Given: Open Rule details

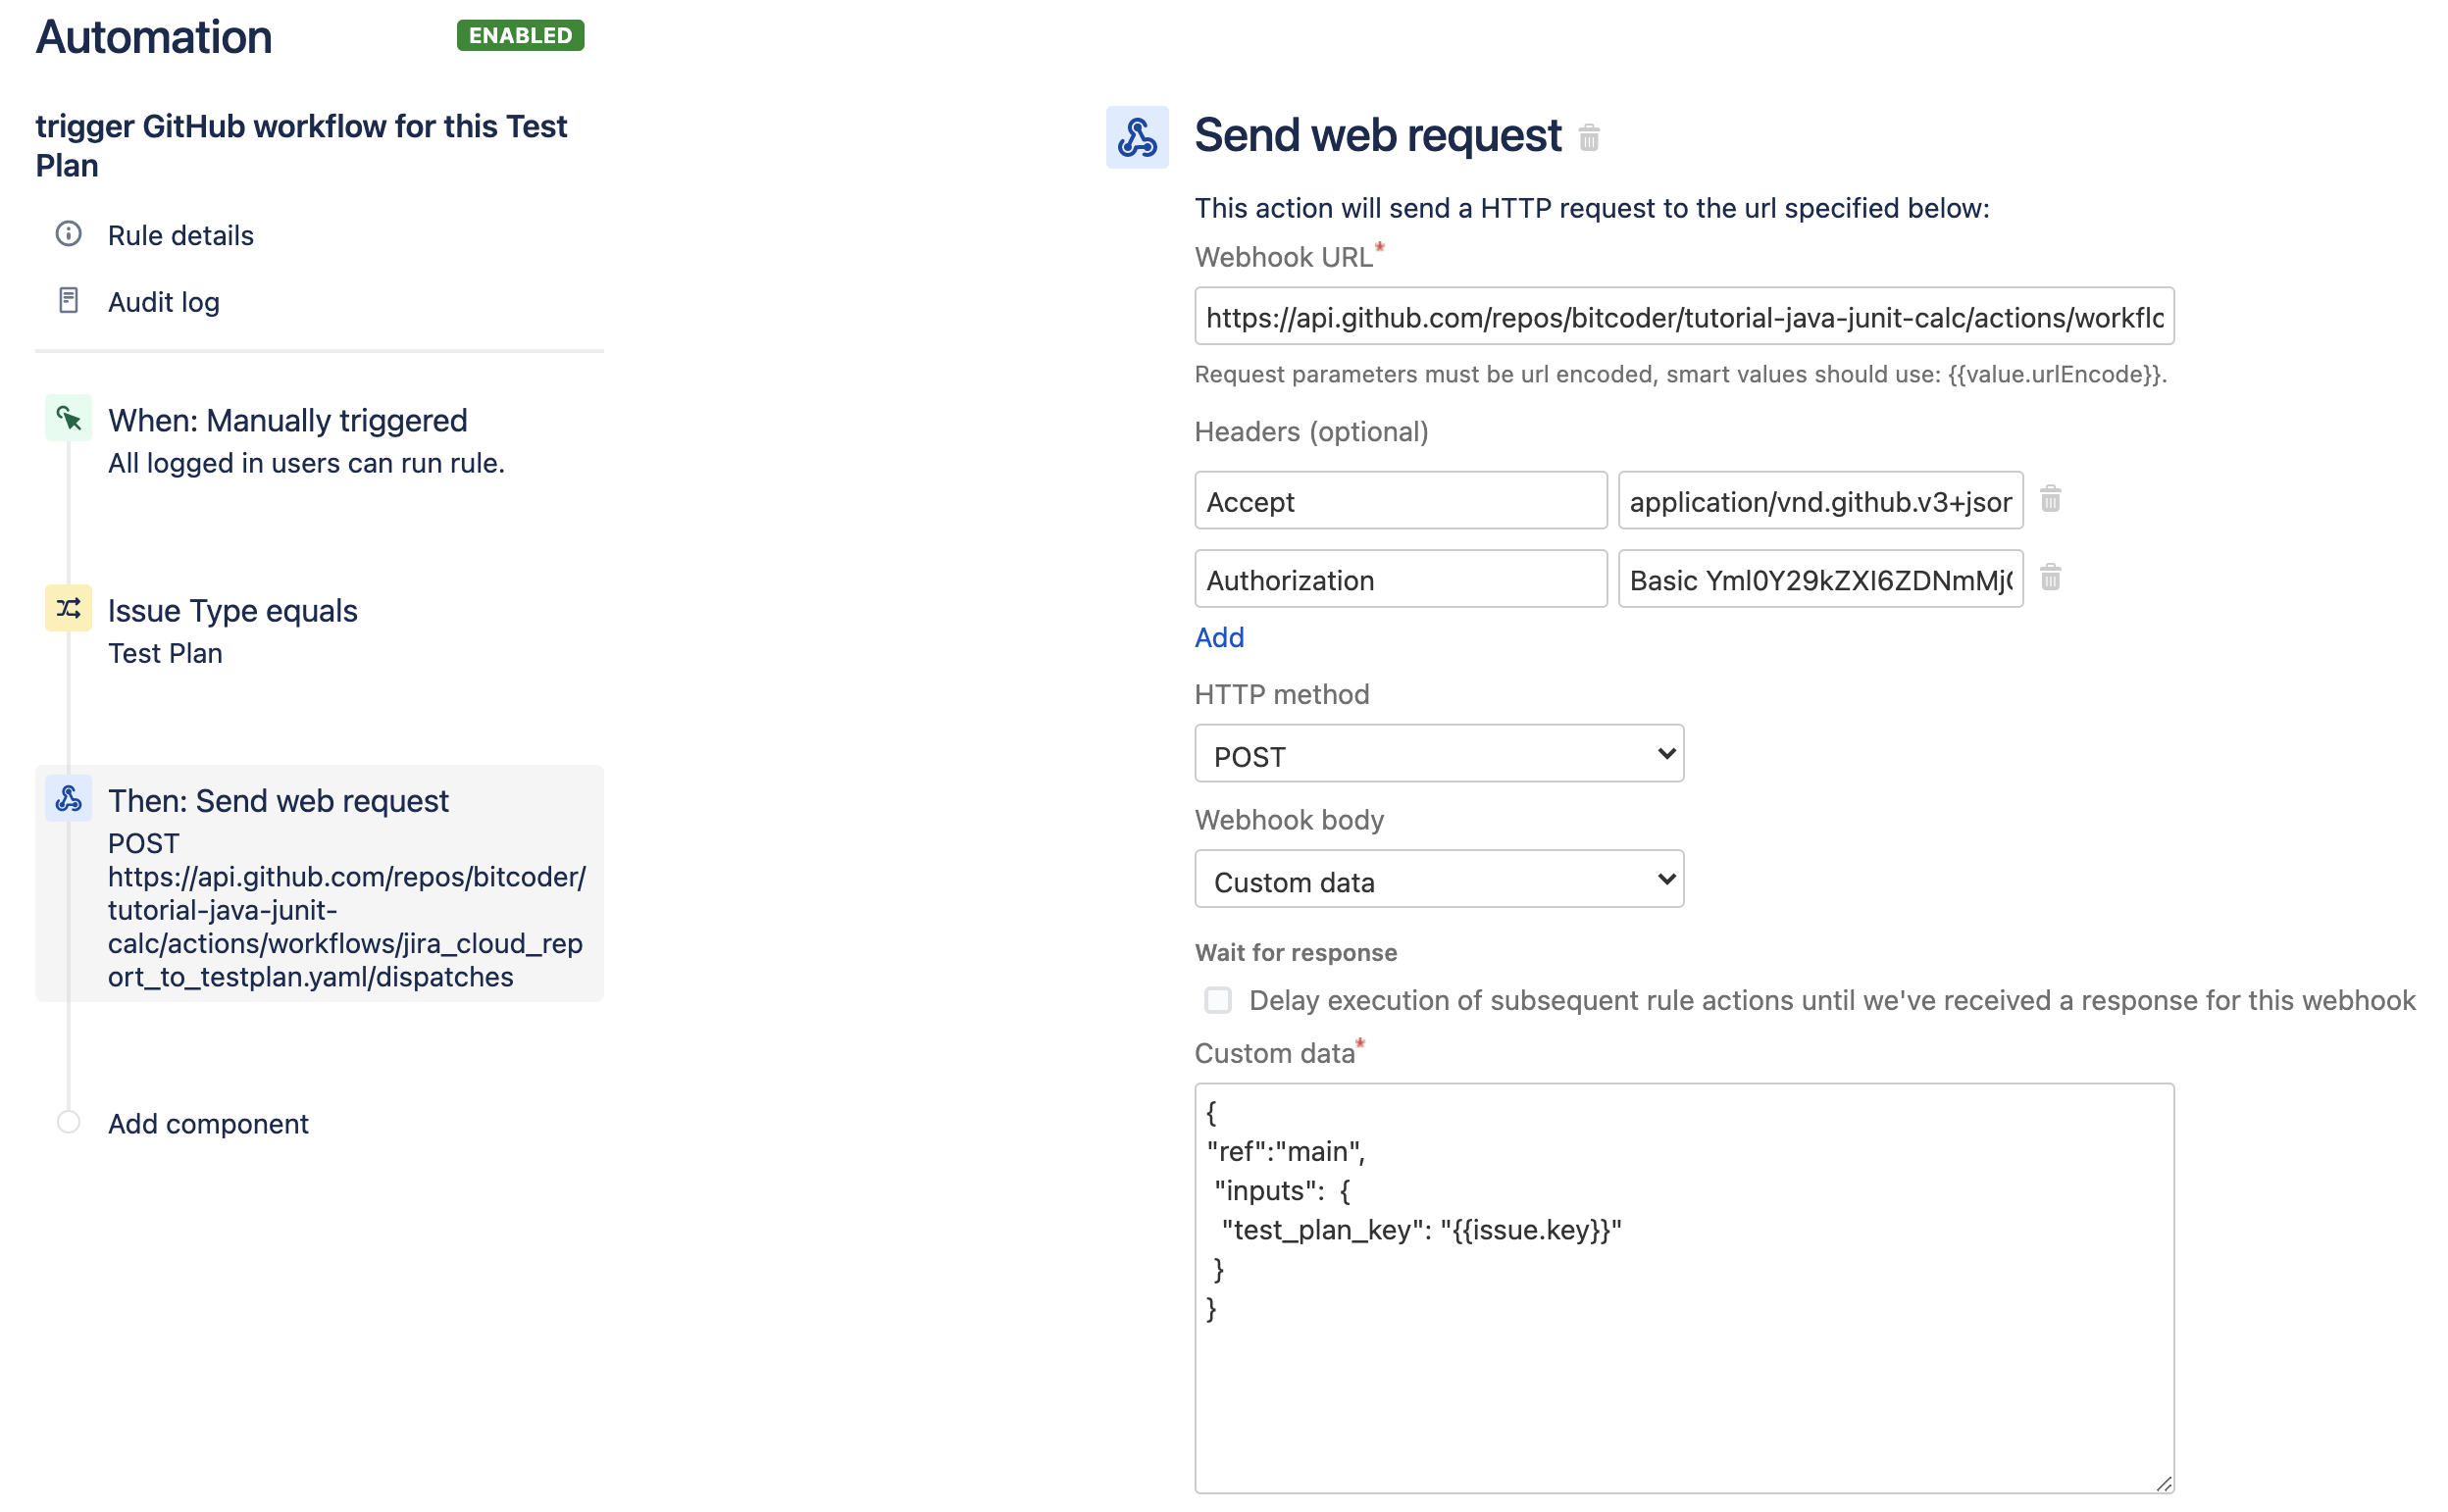Looking at the screenshot, I should tap(180, 235).
